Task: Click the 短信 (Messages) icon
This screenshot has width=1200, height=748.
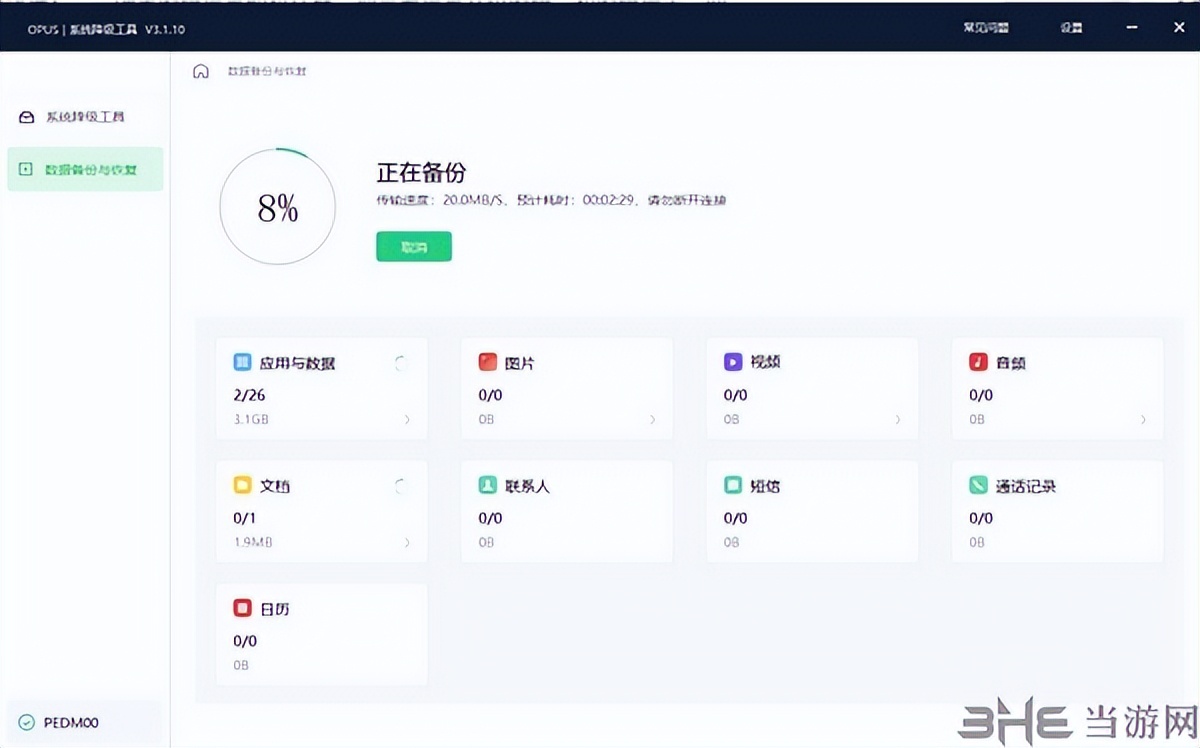Action: [x=732, y=485]
